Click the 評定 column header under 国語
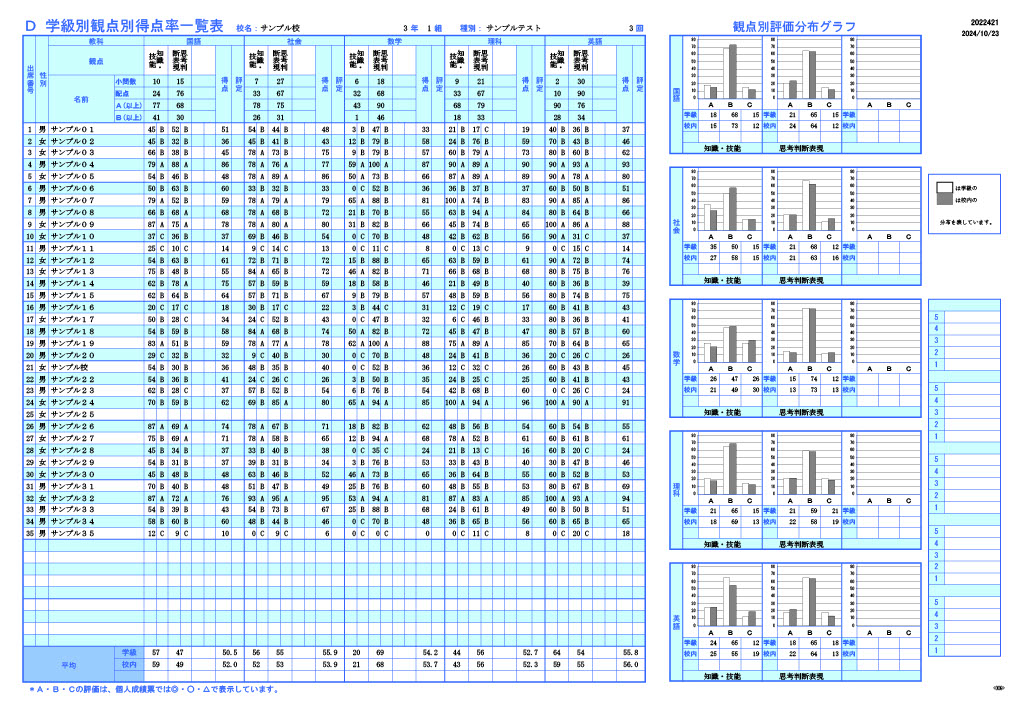The height and width of the screenshot is (723, 1024). [238, 85]
